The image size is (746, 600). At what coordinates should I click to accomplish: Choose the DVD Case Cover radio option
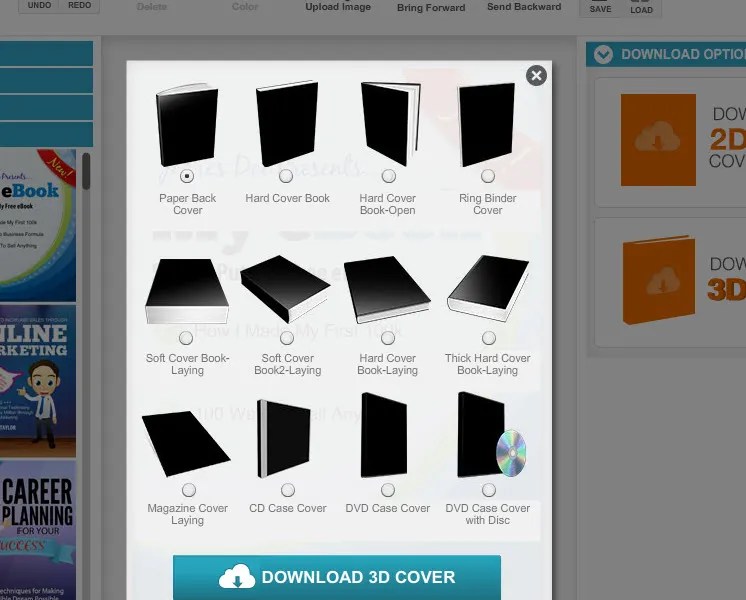tap(388, 490)
